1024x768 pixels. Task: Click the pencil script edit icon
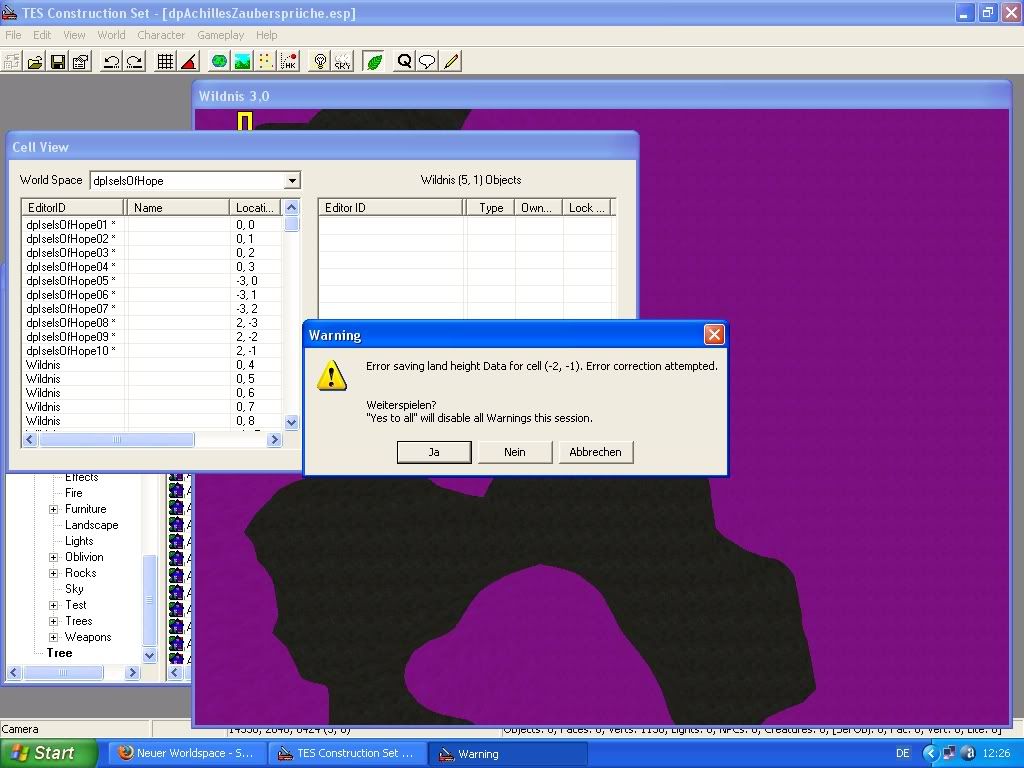[451, 61]
